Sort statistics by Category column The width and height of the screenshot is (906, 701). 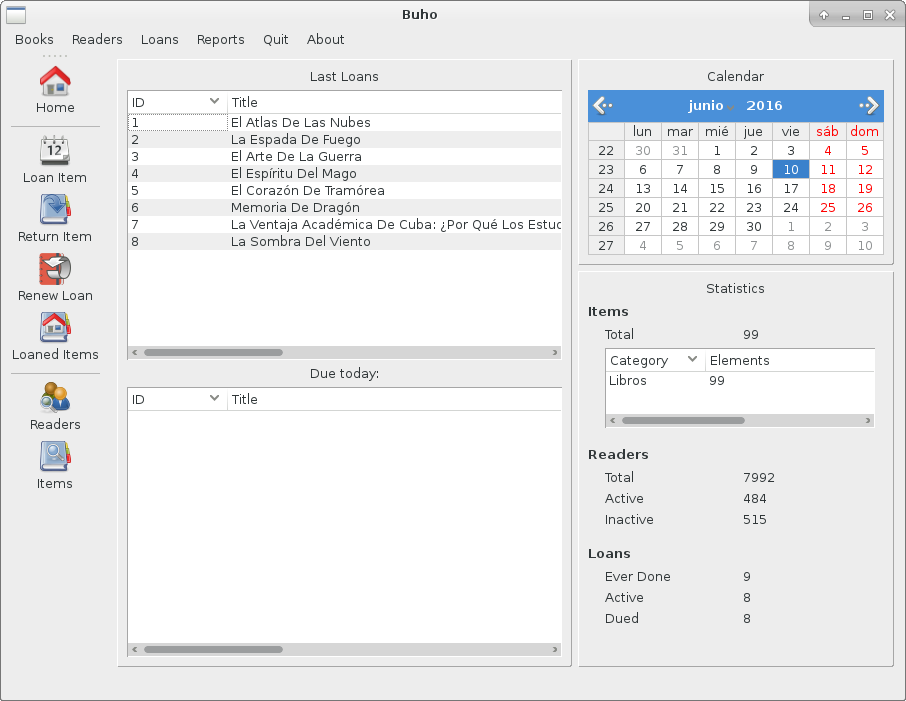click(x=655, y=361)
